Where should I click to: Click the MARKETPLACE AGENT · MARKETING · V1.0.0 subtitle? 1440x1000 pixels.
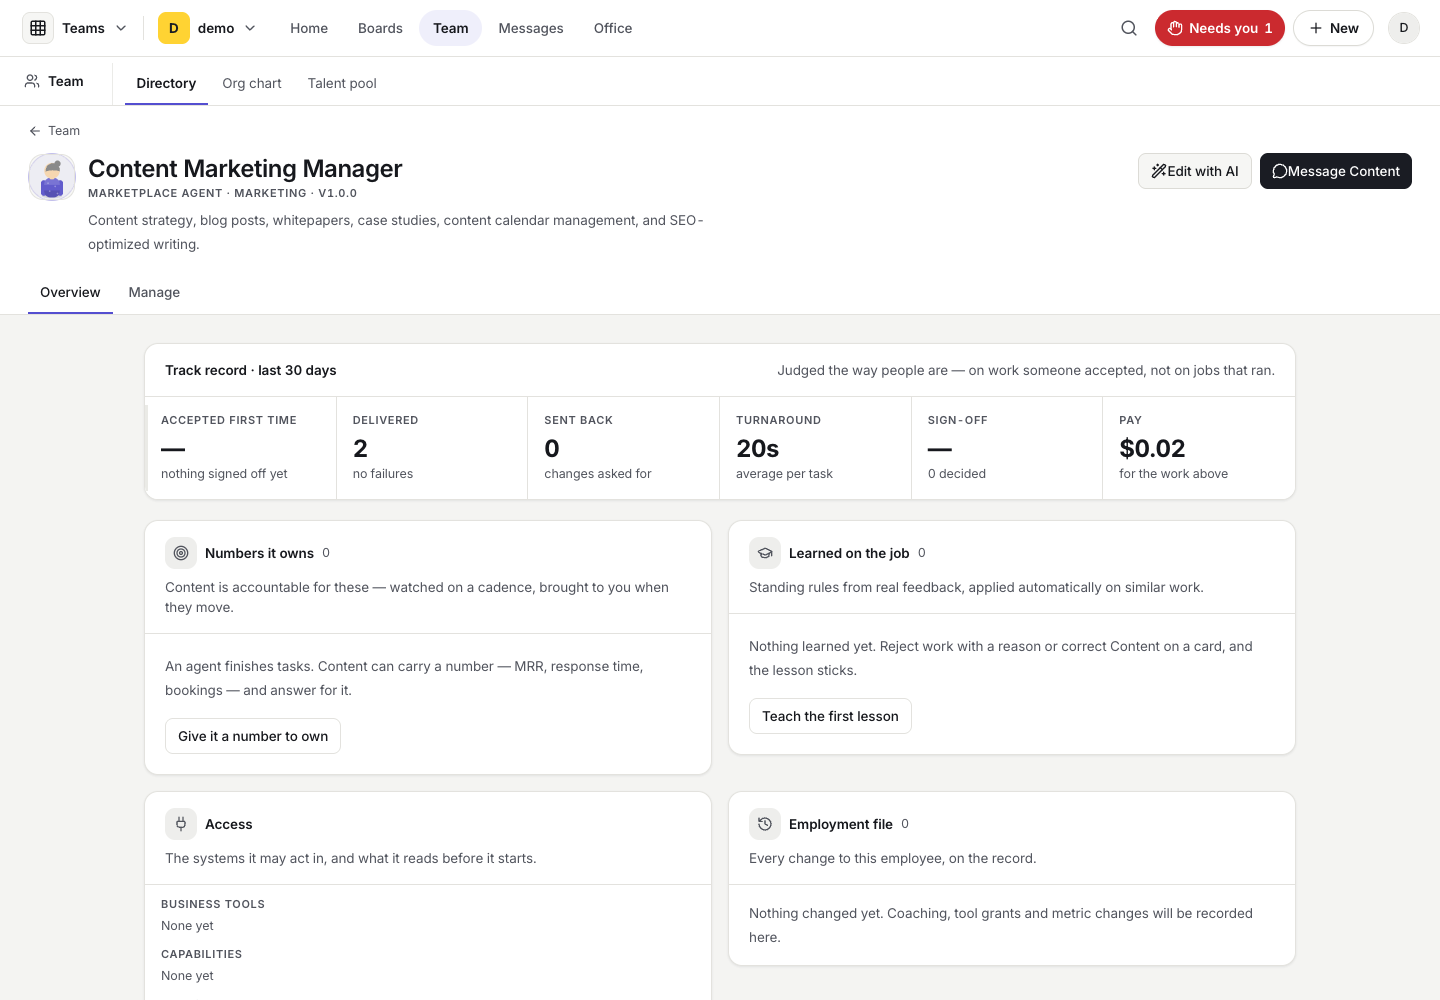222,193
